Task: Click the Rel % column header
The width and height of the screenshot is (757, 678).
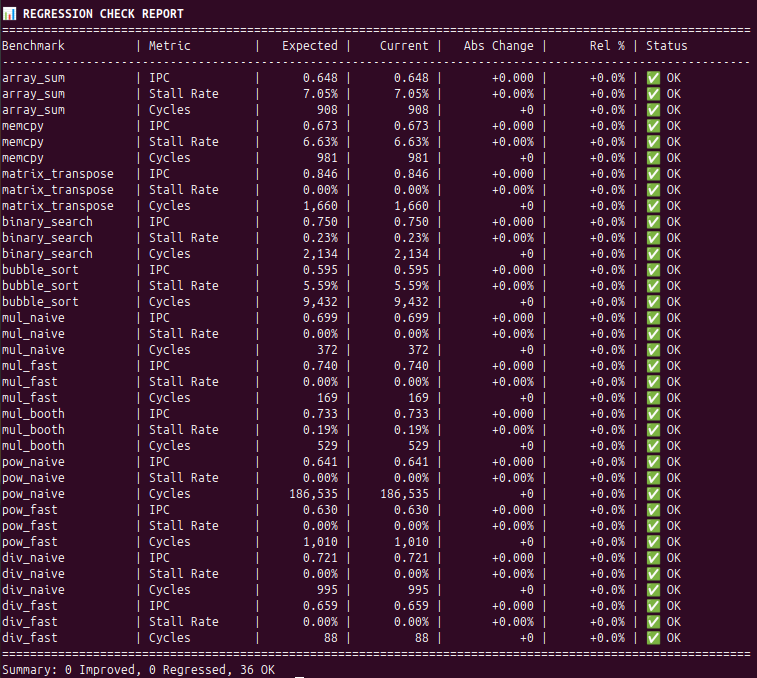Action: 607,46
